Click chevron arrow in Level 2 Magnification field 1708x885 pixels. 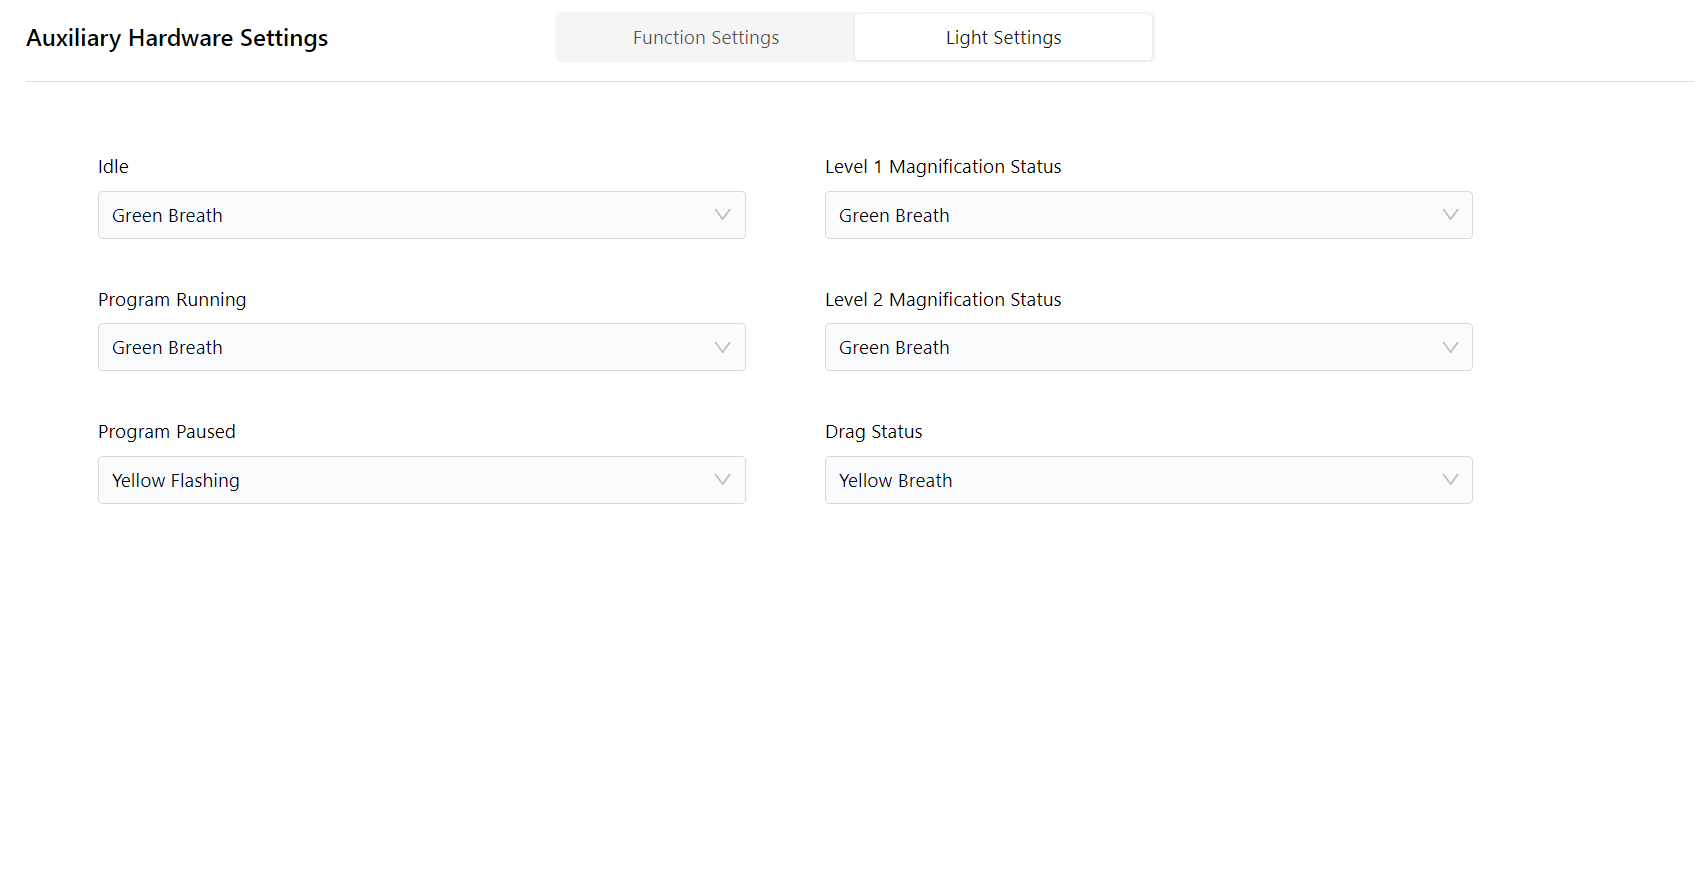1450,347
